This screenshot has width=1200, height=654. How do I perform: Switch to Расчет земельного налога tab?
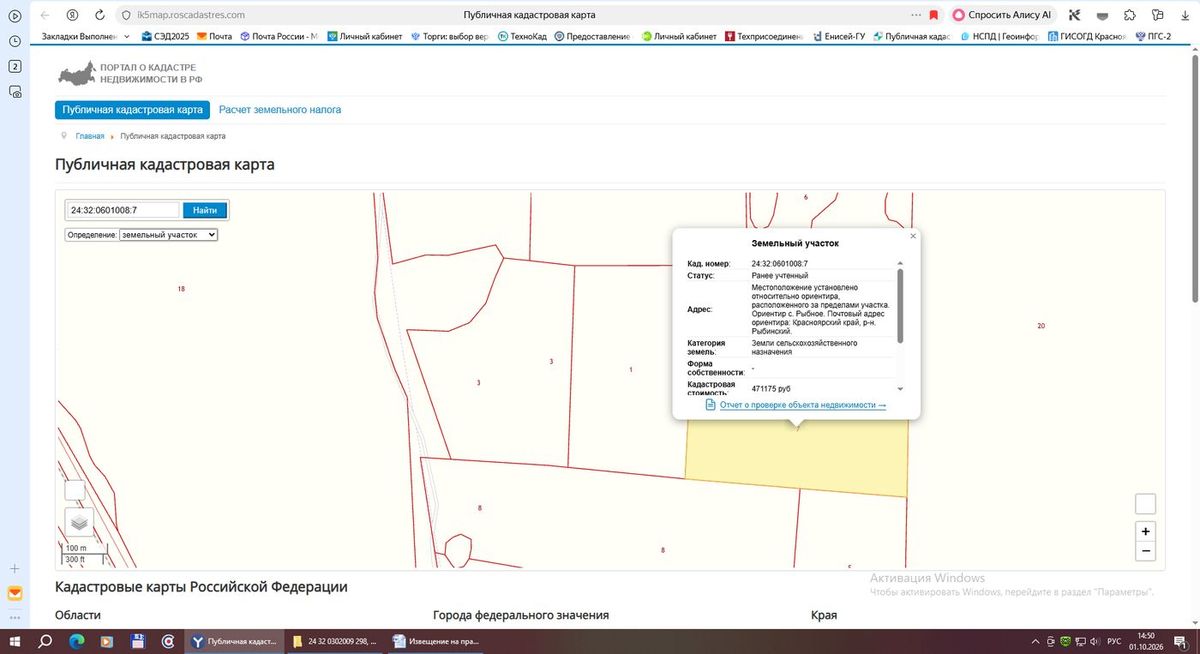[x=280, y=110]
